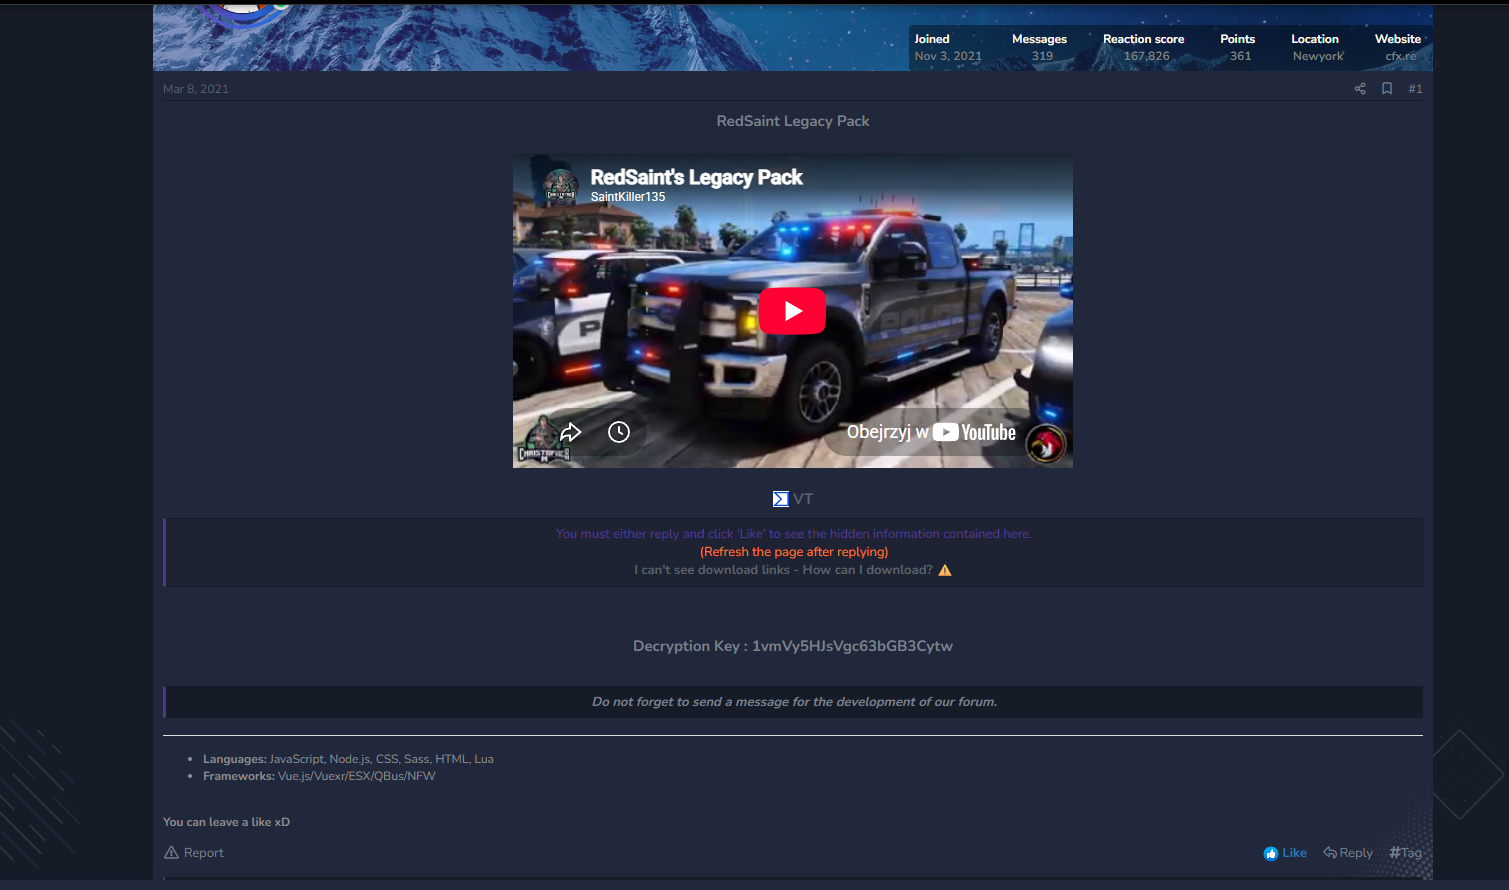
Task: Click the Joined date Nov 3, 2021
Action: point(948,56)
